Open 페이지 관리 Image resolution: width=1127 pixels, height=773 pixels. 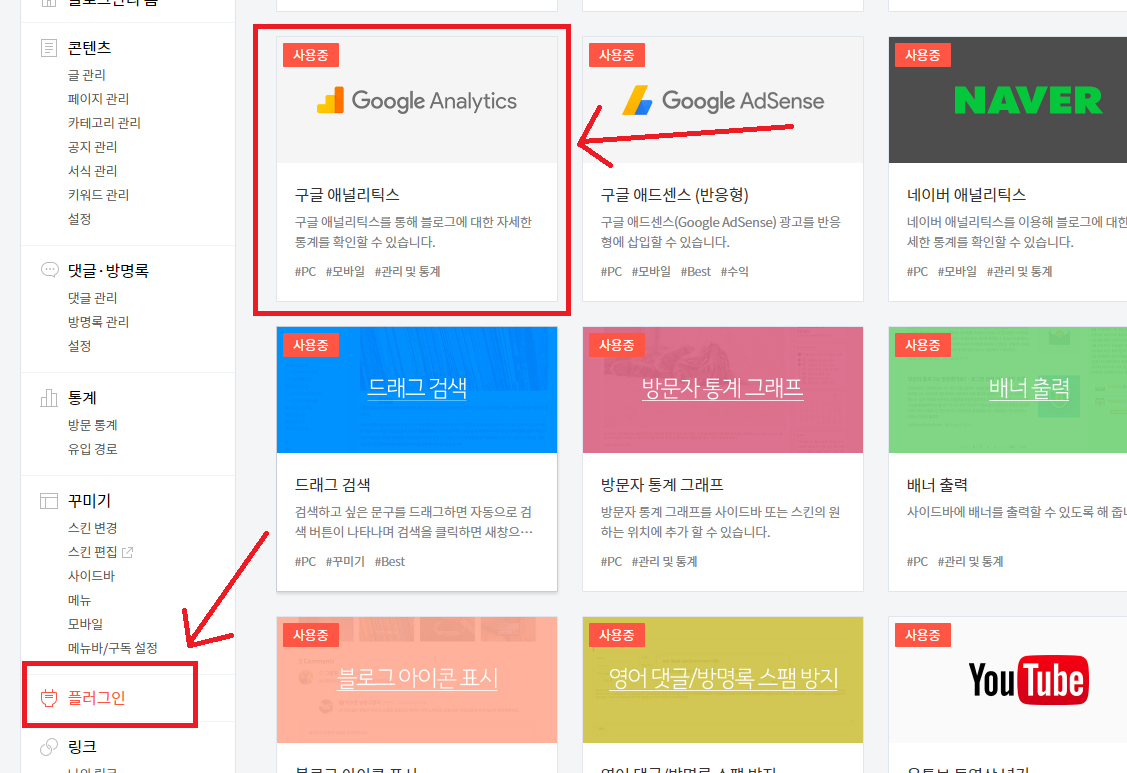pos(98,99)
